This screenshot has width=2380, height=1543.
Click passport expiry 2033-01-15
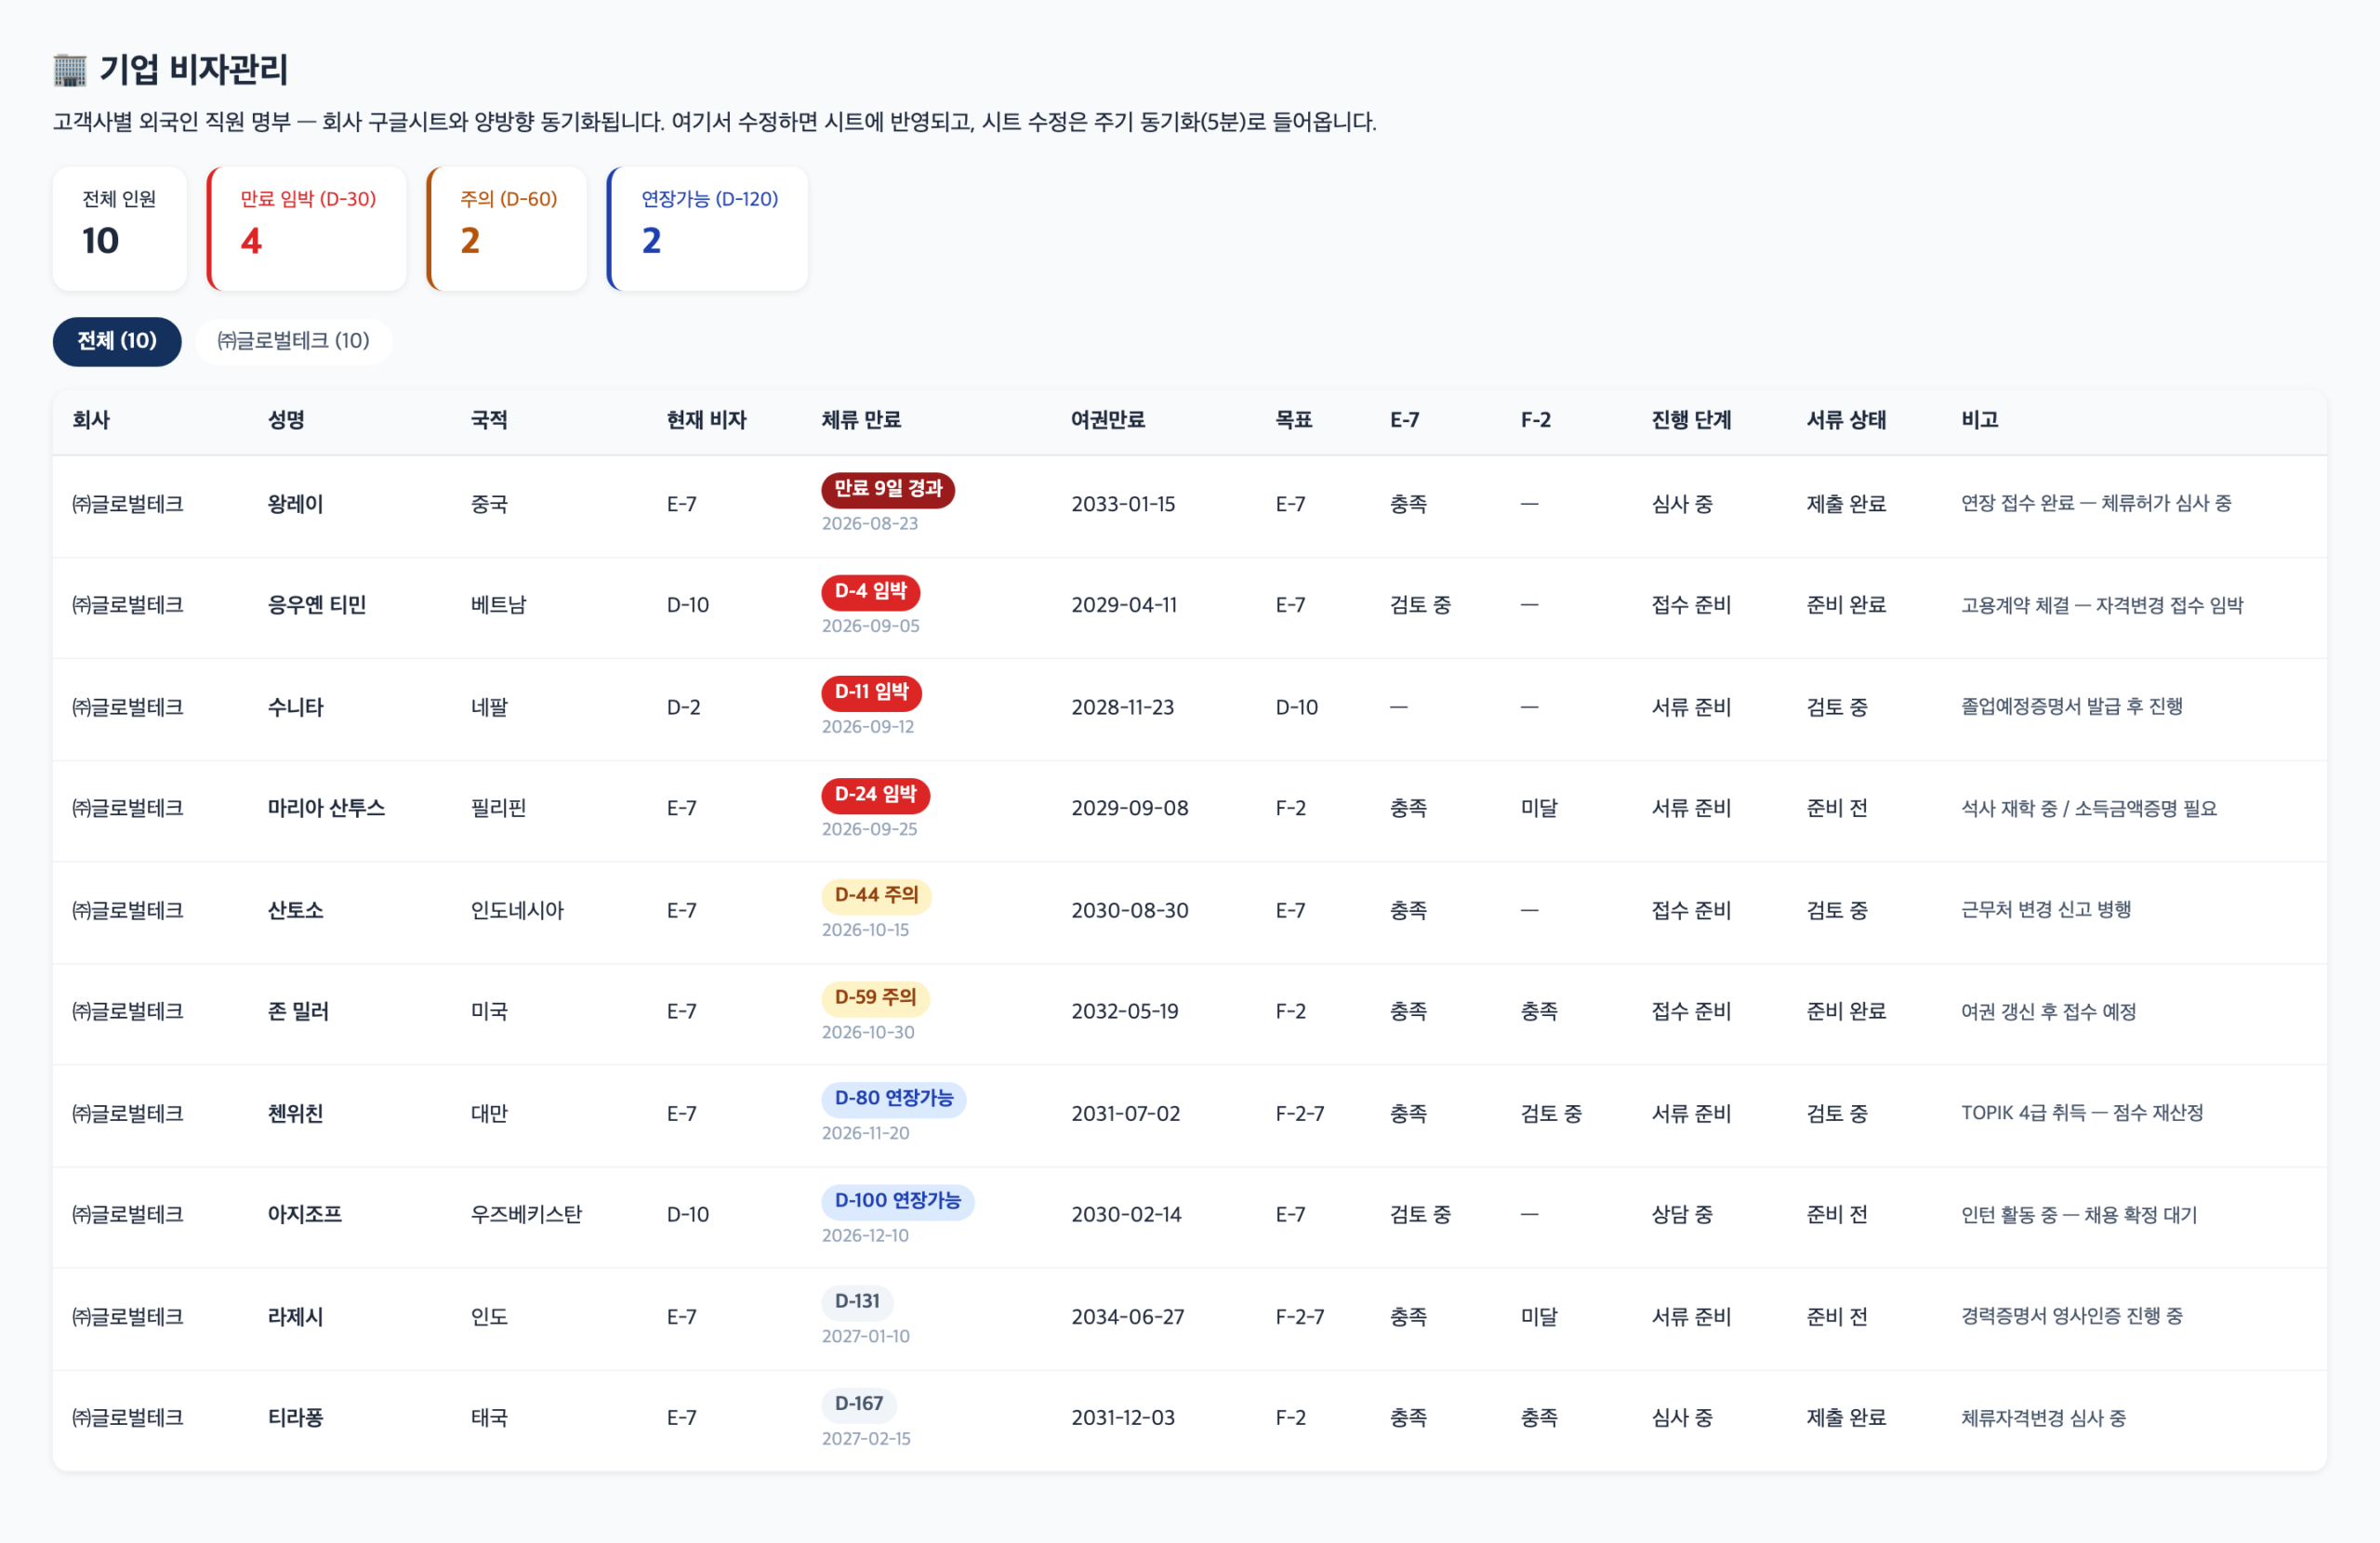tap(1123, 504)
